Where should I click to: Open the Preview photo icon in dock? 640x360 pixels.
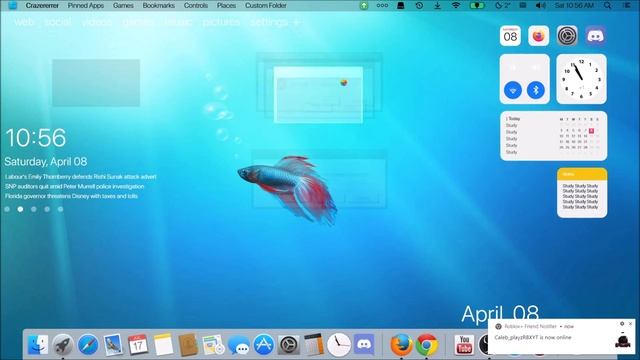coord(213,345)
